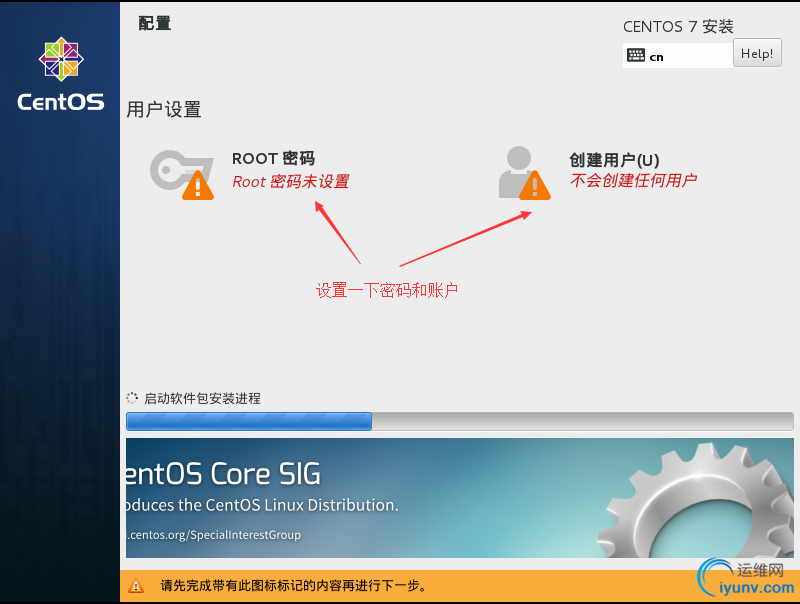Screen dimensions: 800x604
Task: Click the CentOS logo in sidebar
Action: coord(61,74)
